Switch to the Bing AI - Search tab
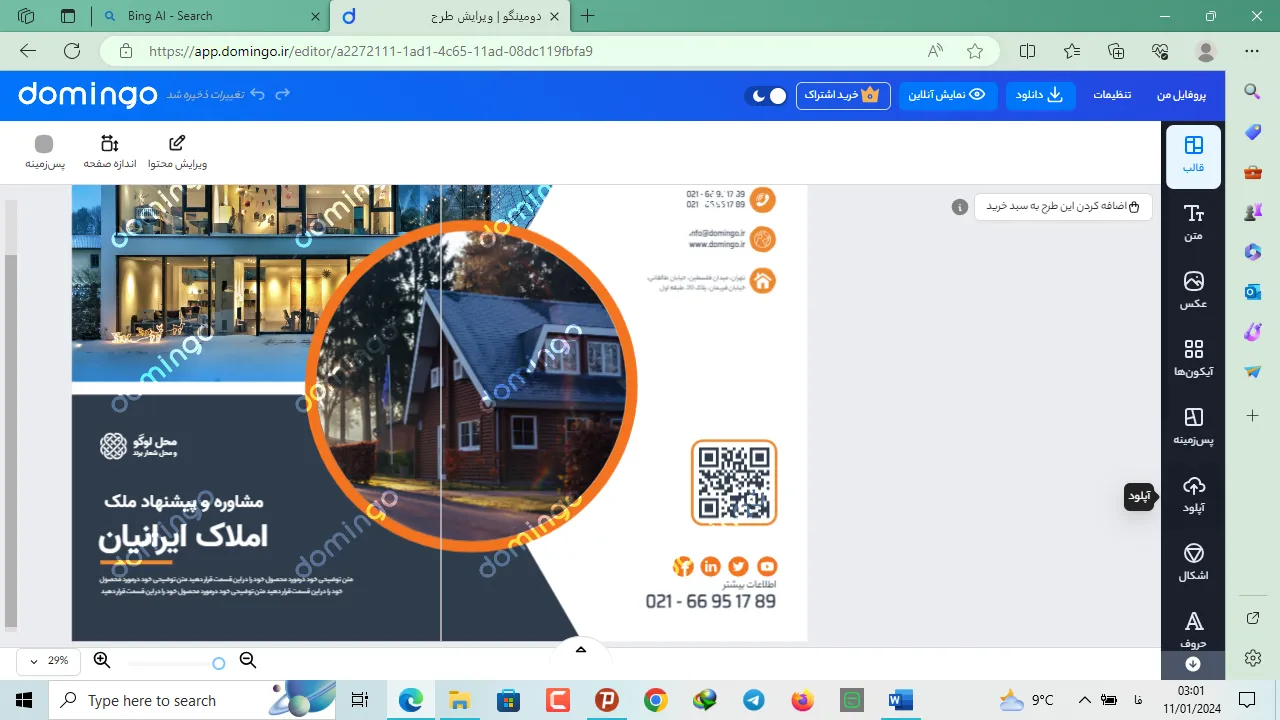Image resolution: width=1280 pixels, height=720 pixels. 211,16
